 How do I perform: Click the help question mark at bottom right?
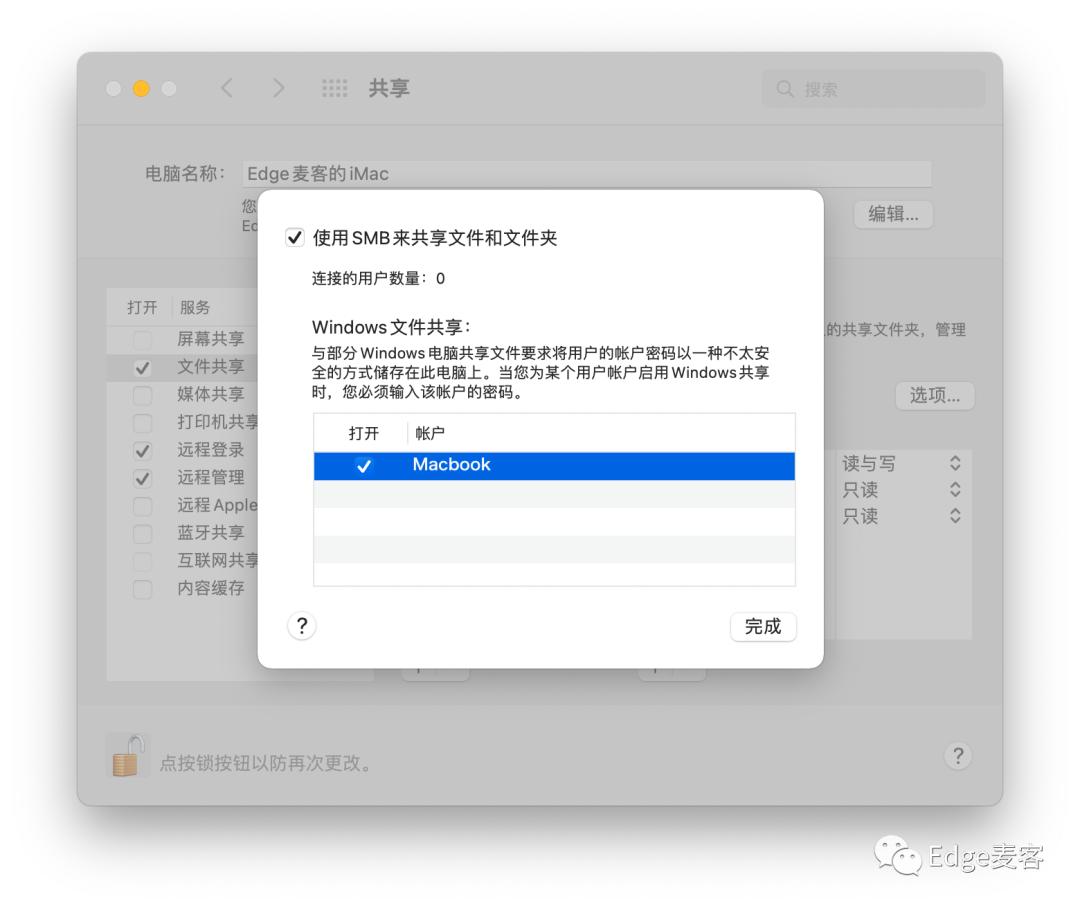958,757
